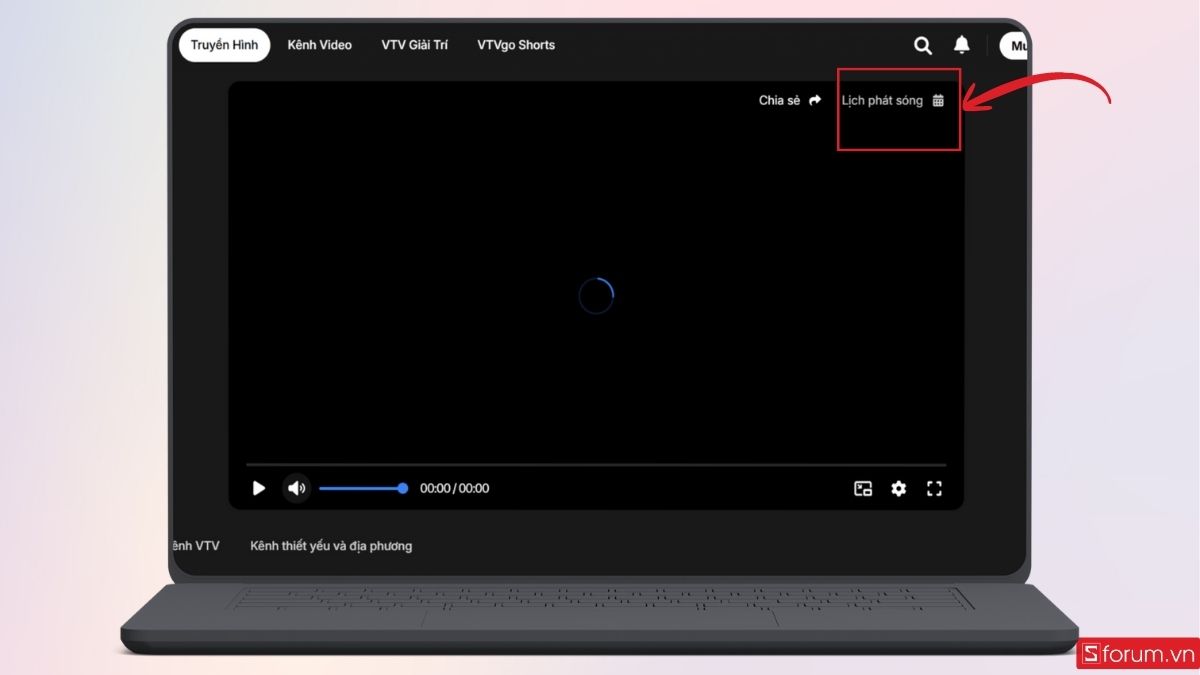
Task: Click the share arrow icon
Action: [815, 101]
